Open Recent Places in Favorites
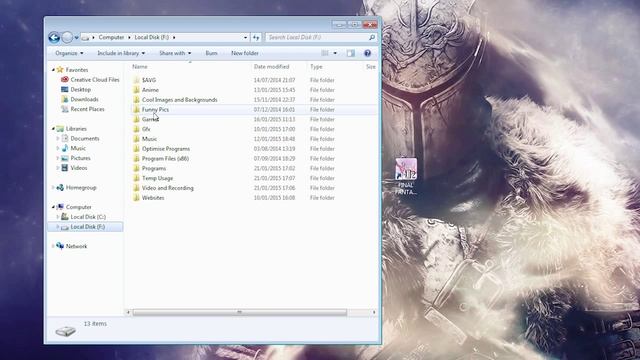This screenshot has height=360, width=640. 87,109
